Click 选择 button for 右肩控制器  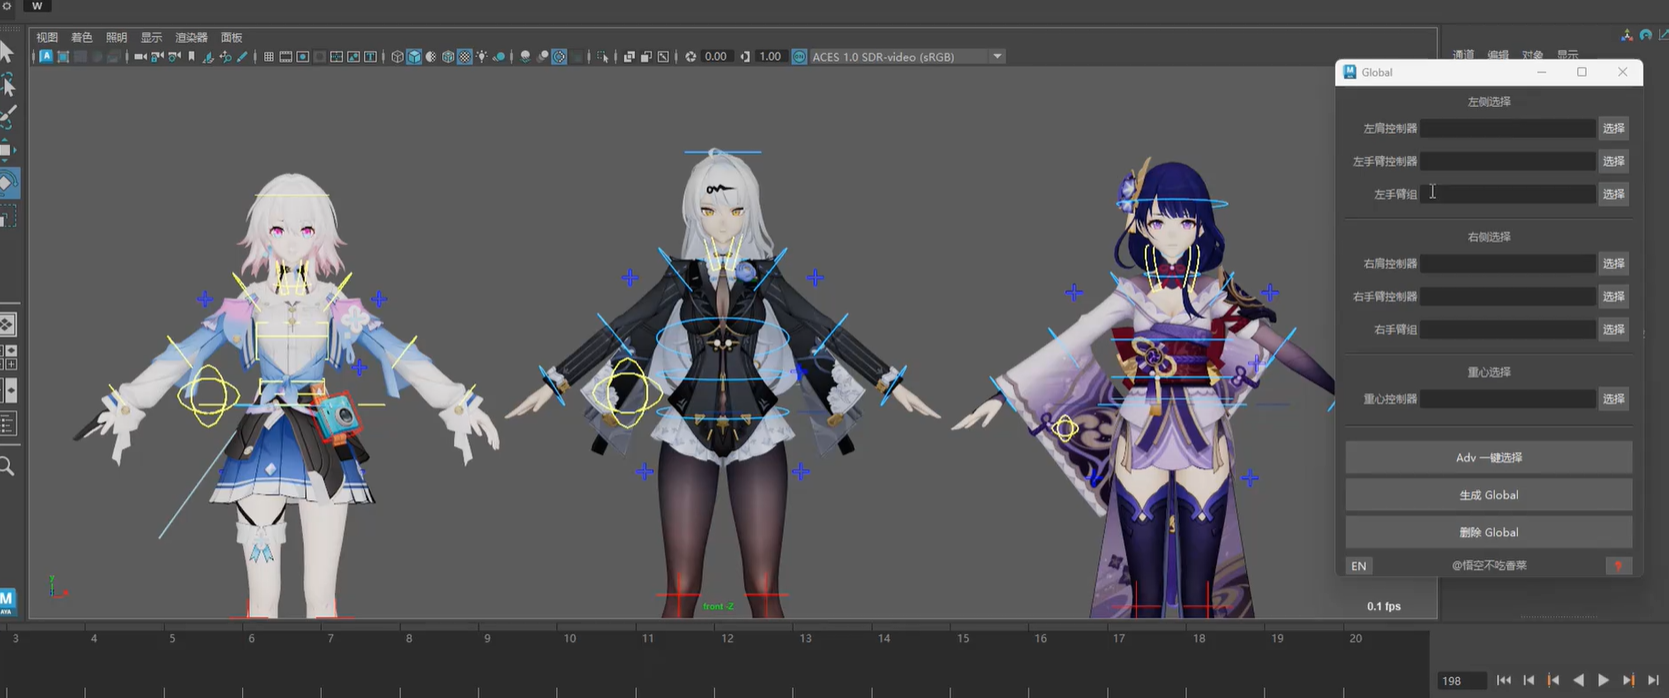tap(1614, 263)
